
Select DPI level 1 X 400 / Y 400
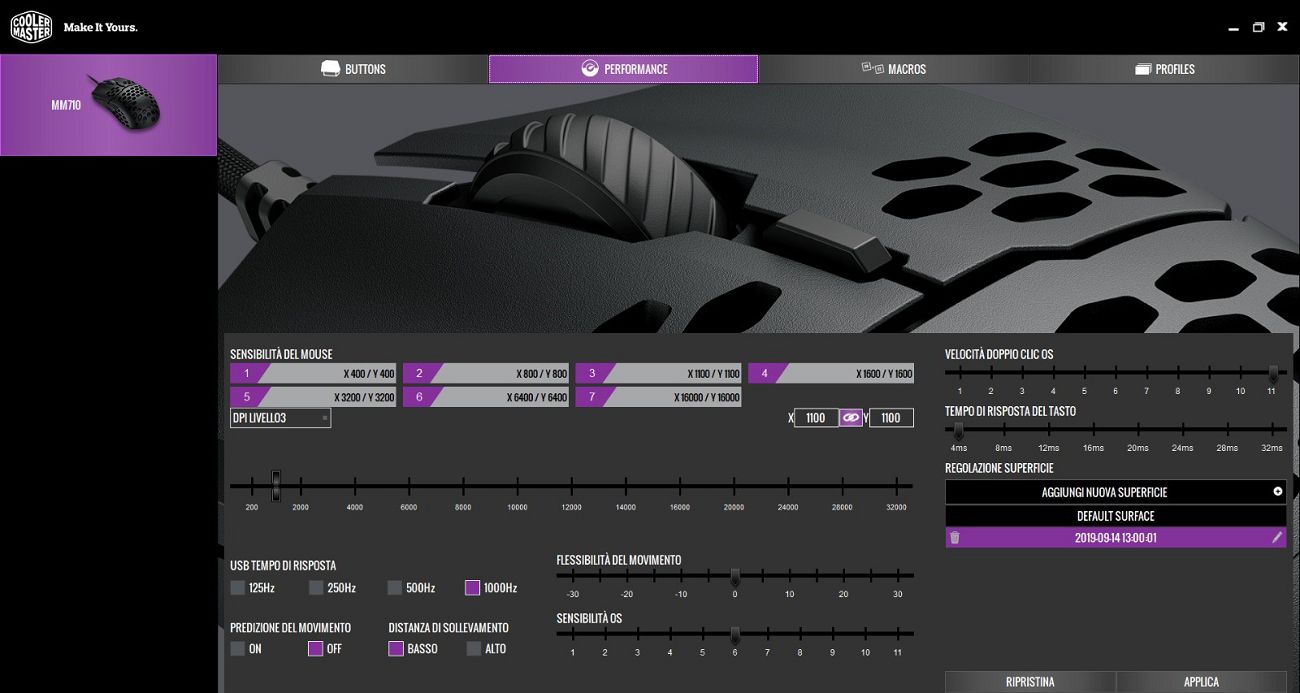pyautogui.click(x=313, y=373)
